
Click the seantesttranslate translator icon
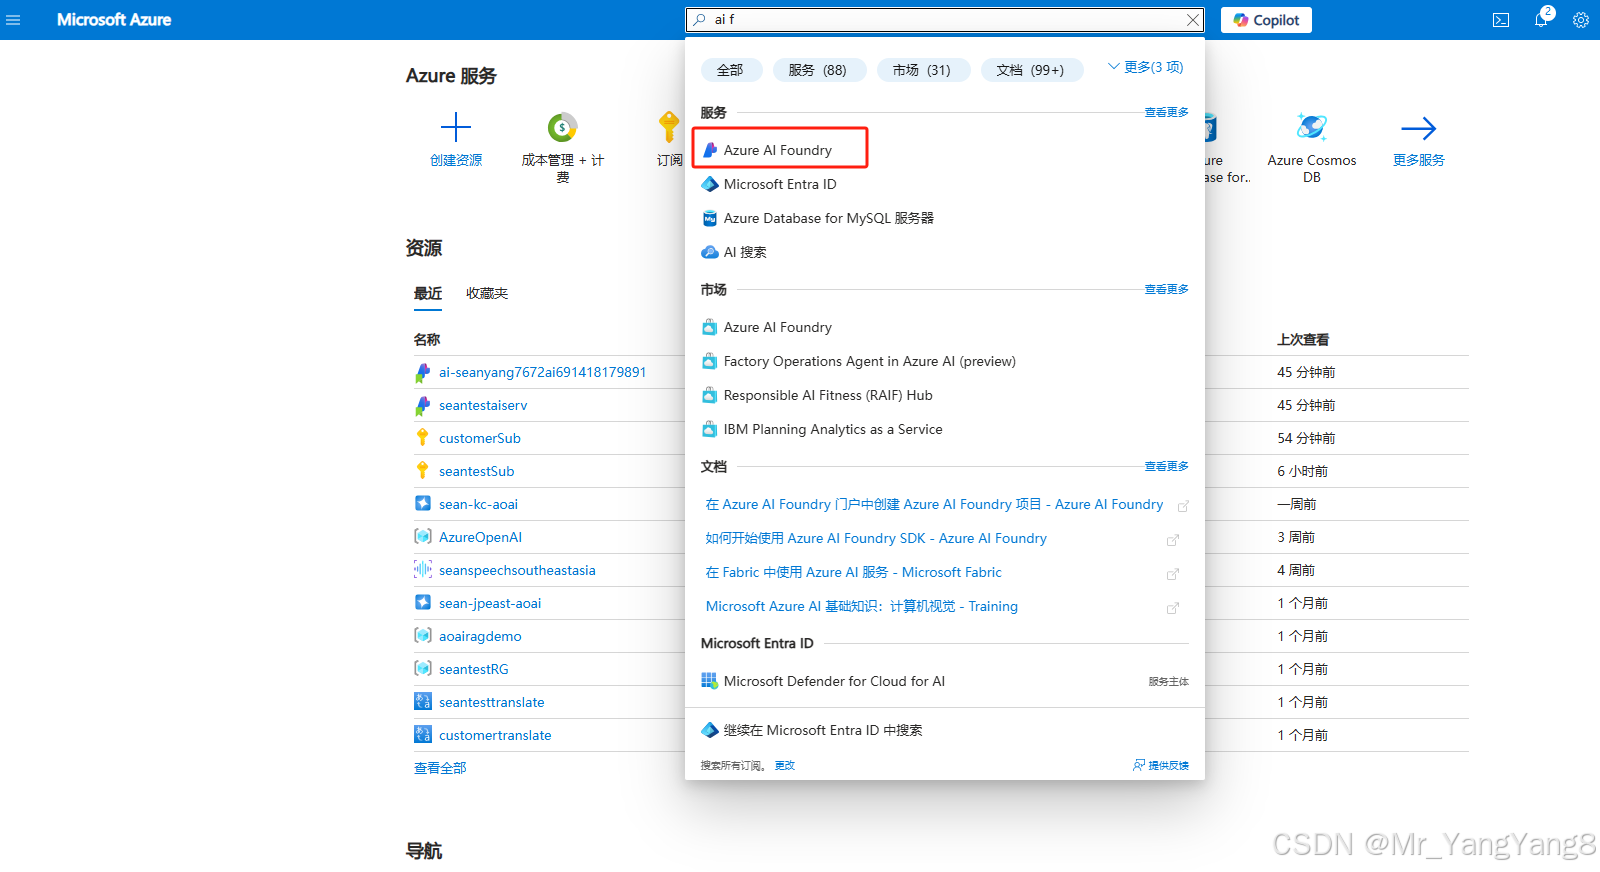(423, 702)
